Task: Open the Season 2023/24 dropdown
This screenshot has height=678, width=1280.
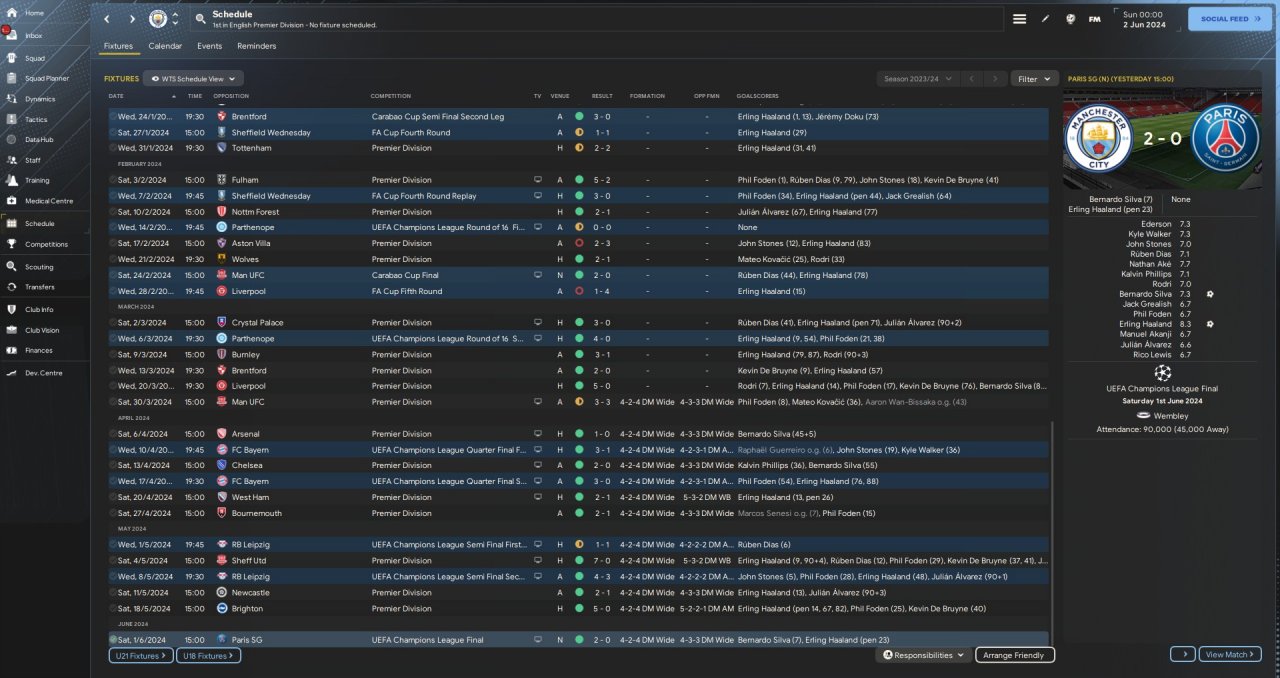Action: [917, 78]
